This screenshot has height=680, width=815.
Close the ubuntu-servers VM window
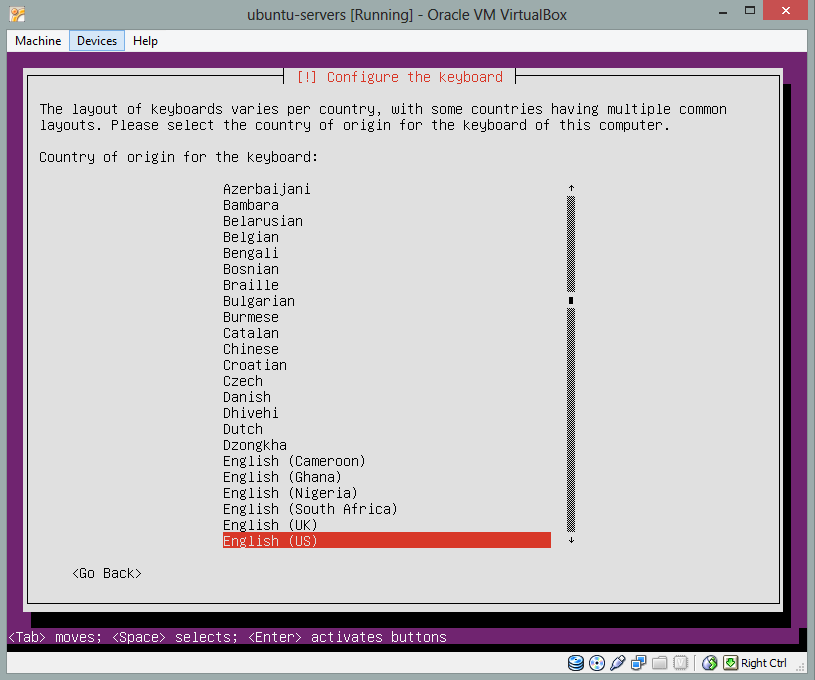coord(785,10)
